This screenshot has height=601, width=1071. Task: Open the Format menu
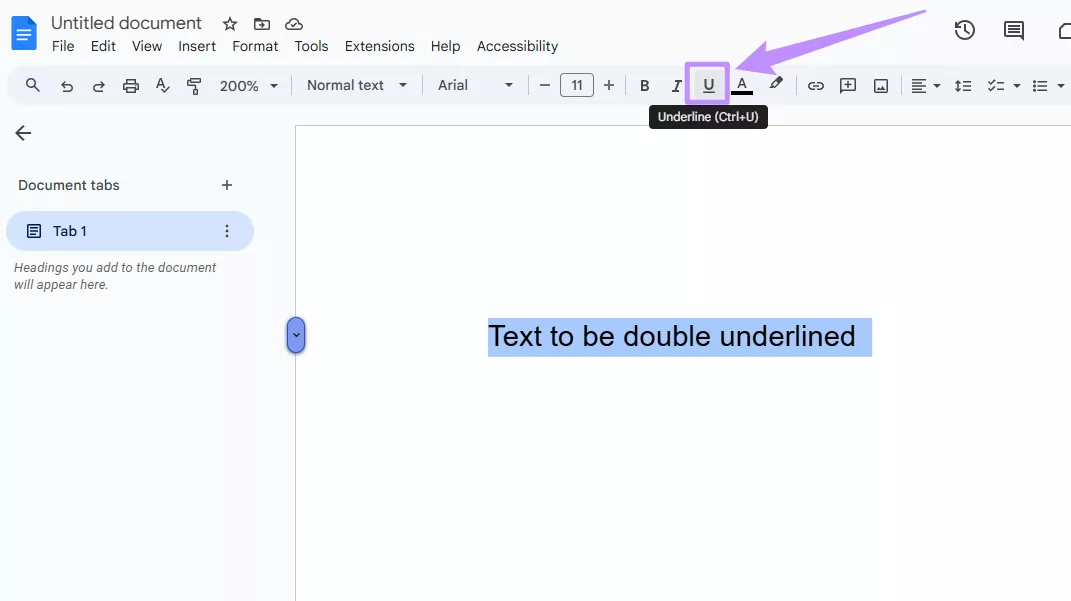pyautogui.click(x=255, y=46)
